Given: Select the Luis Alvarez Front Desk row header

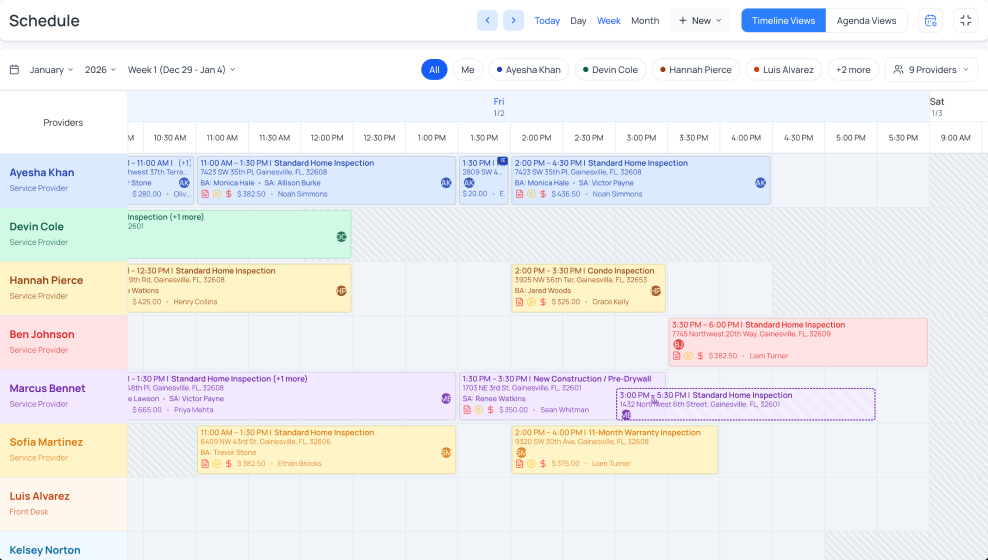Looking at the screenshot, I should tap(64, 504).
